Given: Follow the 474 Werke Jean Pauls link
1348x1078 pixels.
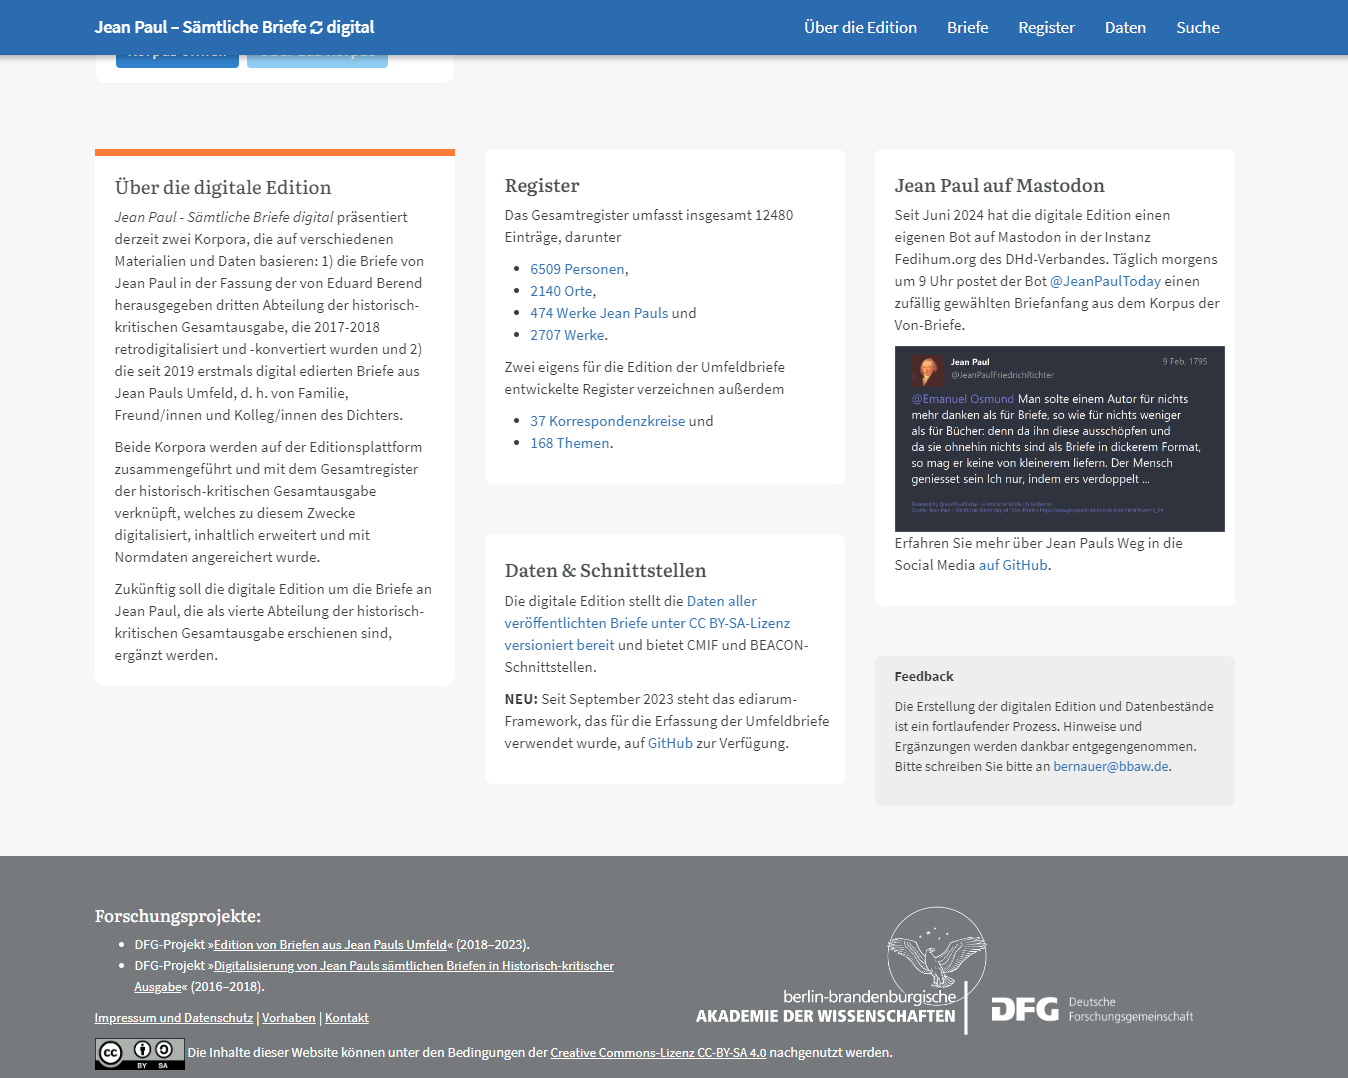Looking at the screenshot, I should pyautogui.click(x=599, y=313).
